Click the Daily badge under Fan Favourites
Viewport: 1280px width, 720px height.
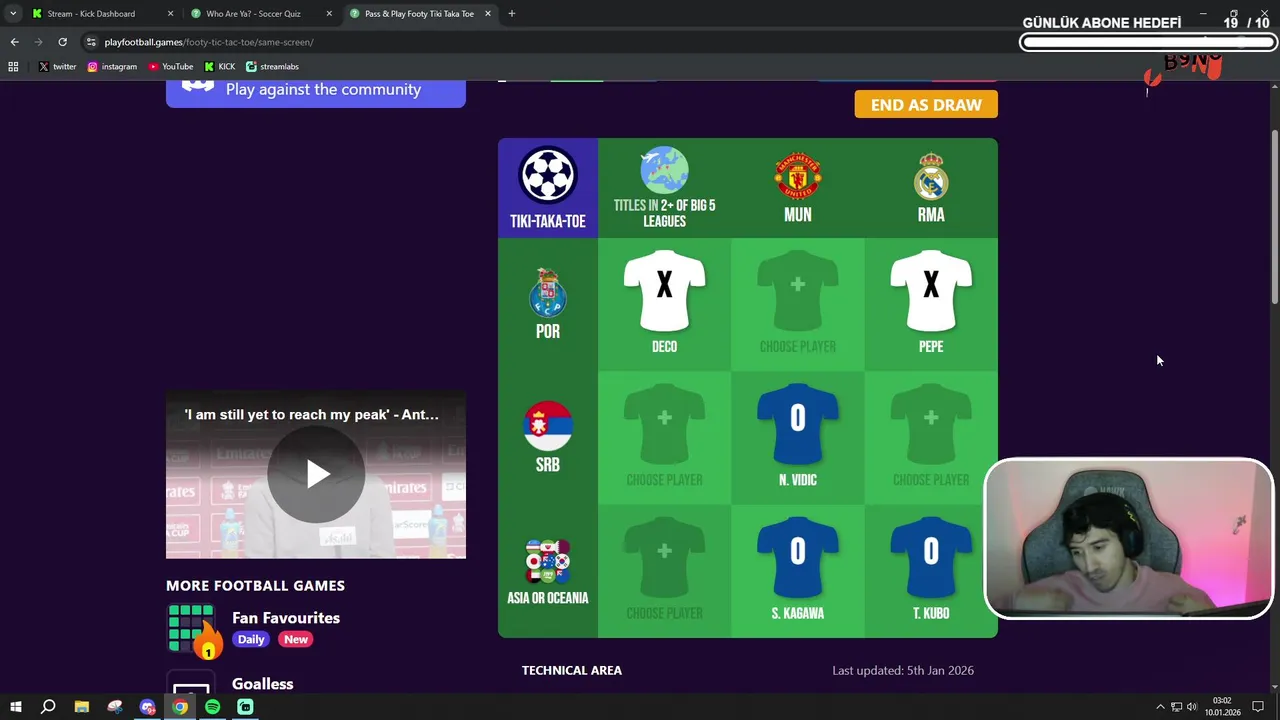[x=251, y=639]
